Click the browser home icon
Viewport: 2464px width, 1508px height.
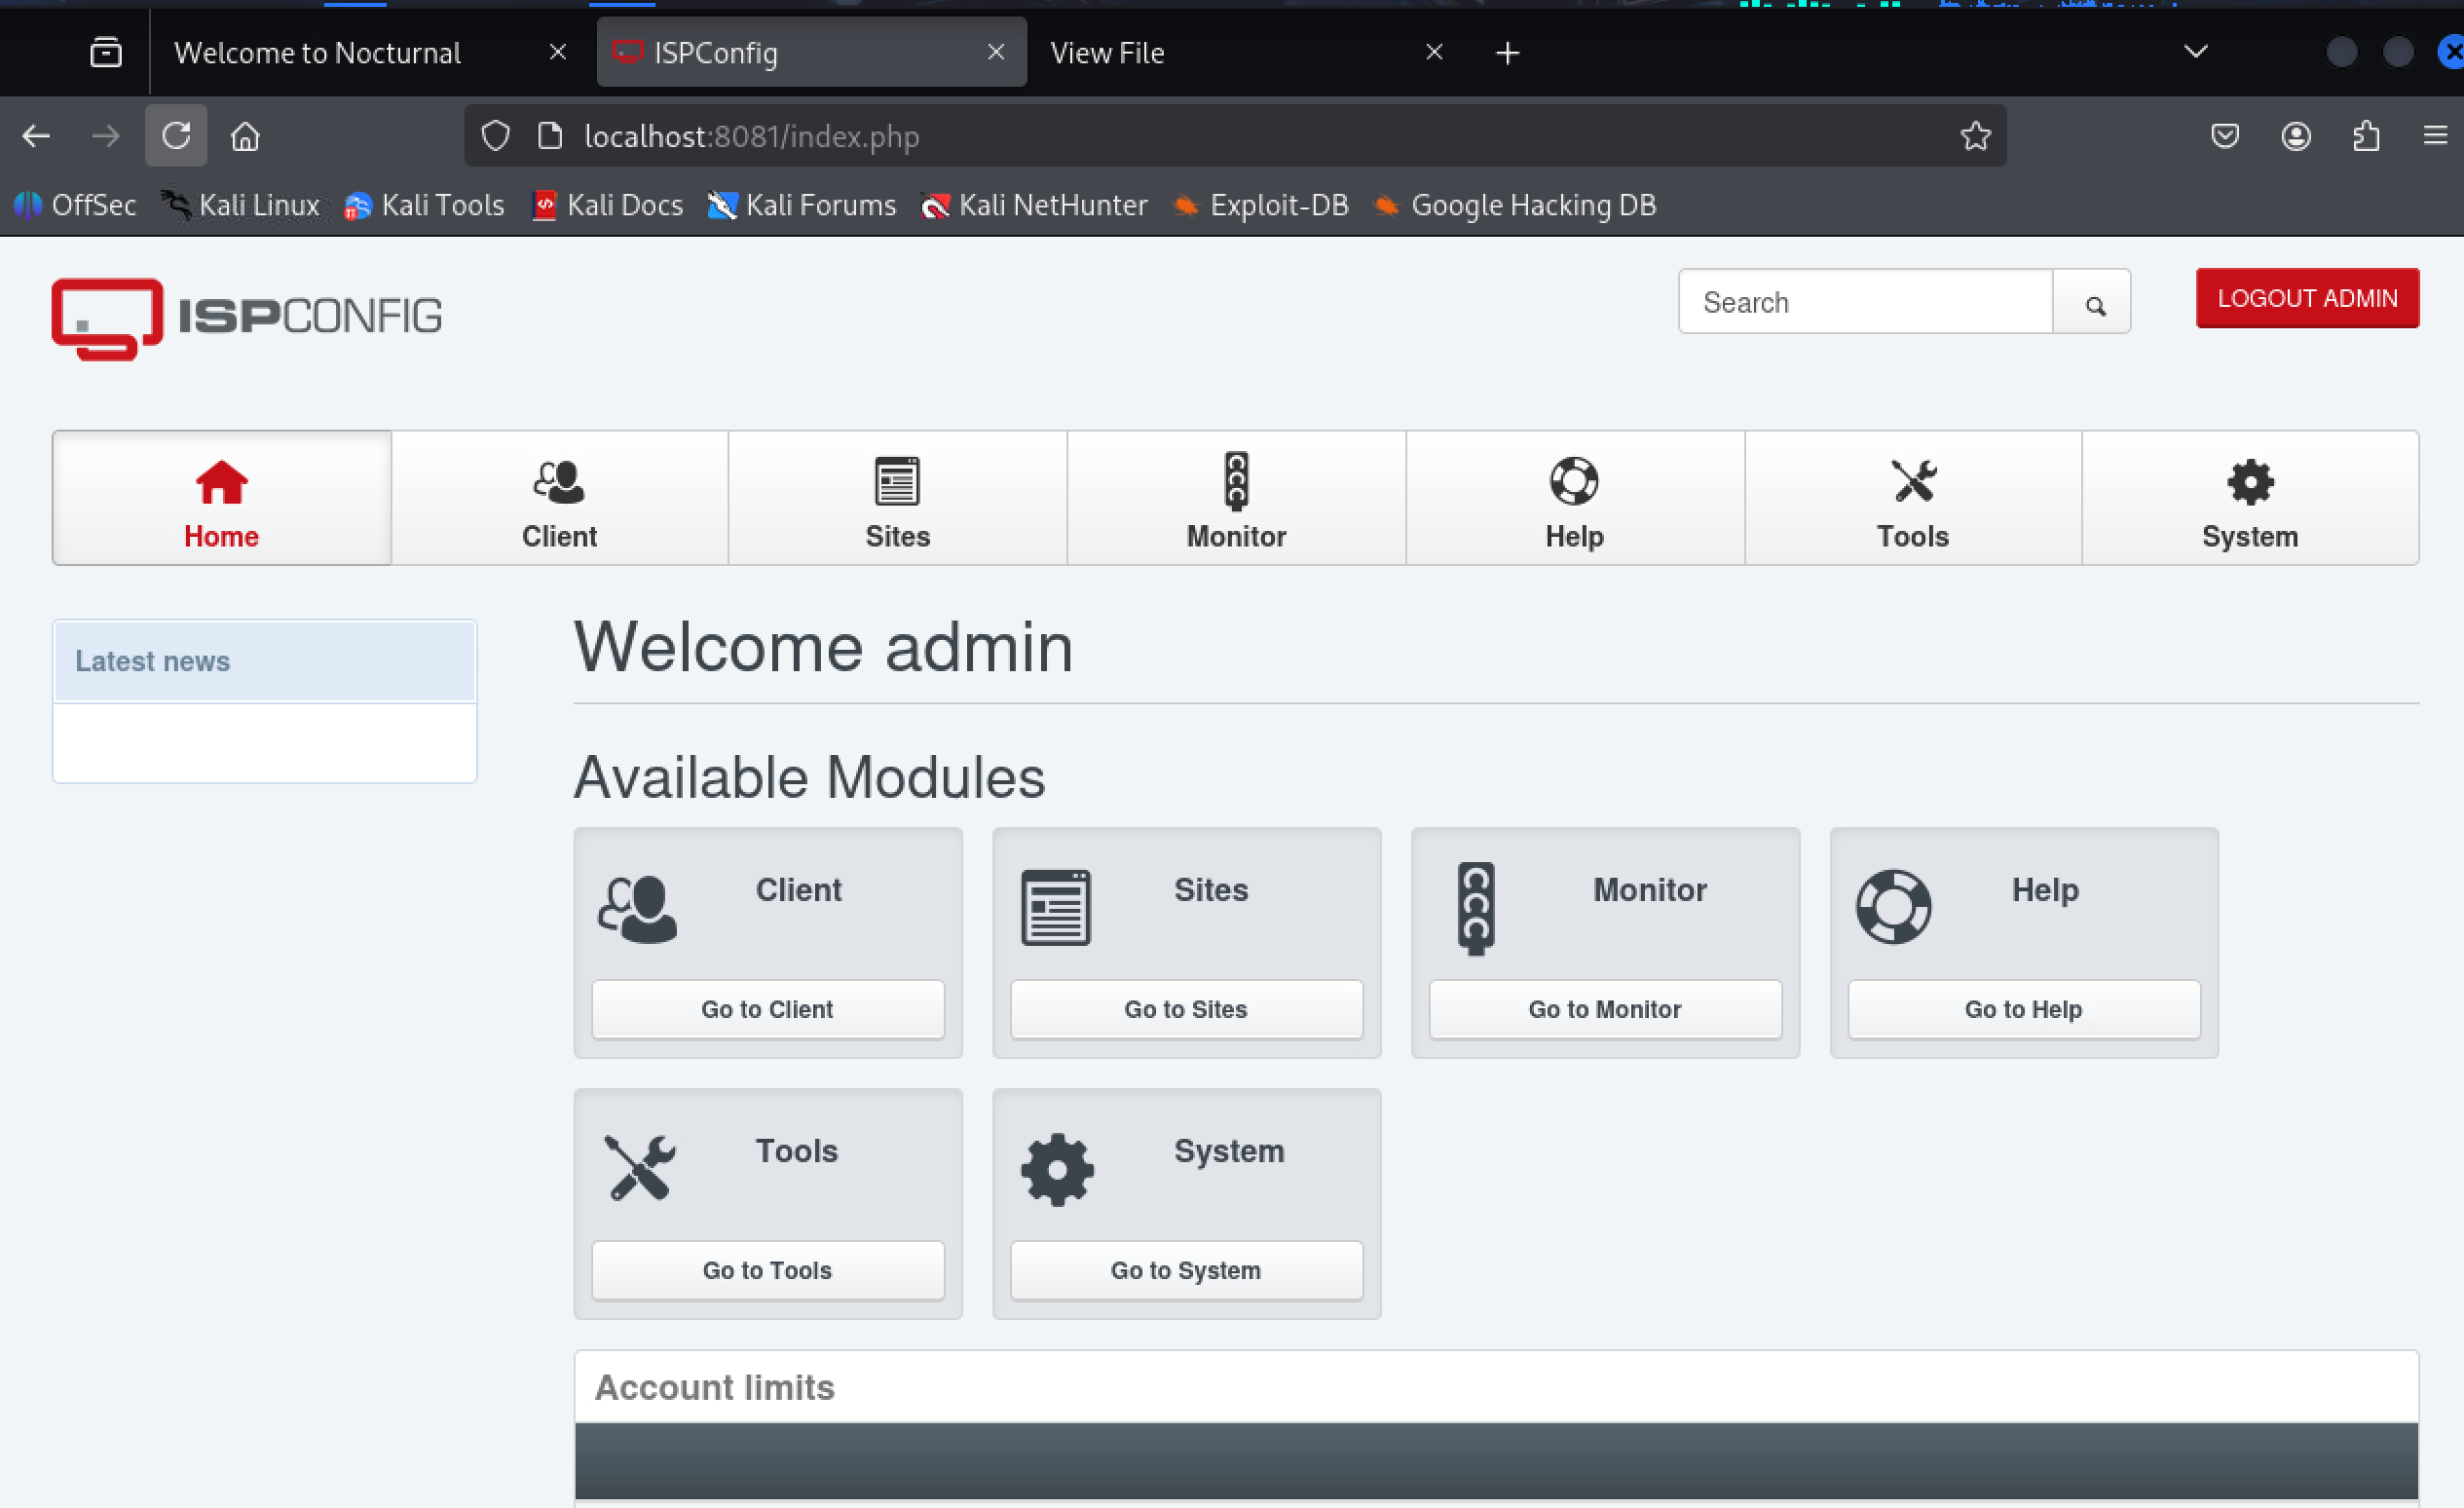(245, 136)
